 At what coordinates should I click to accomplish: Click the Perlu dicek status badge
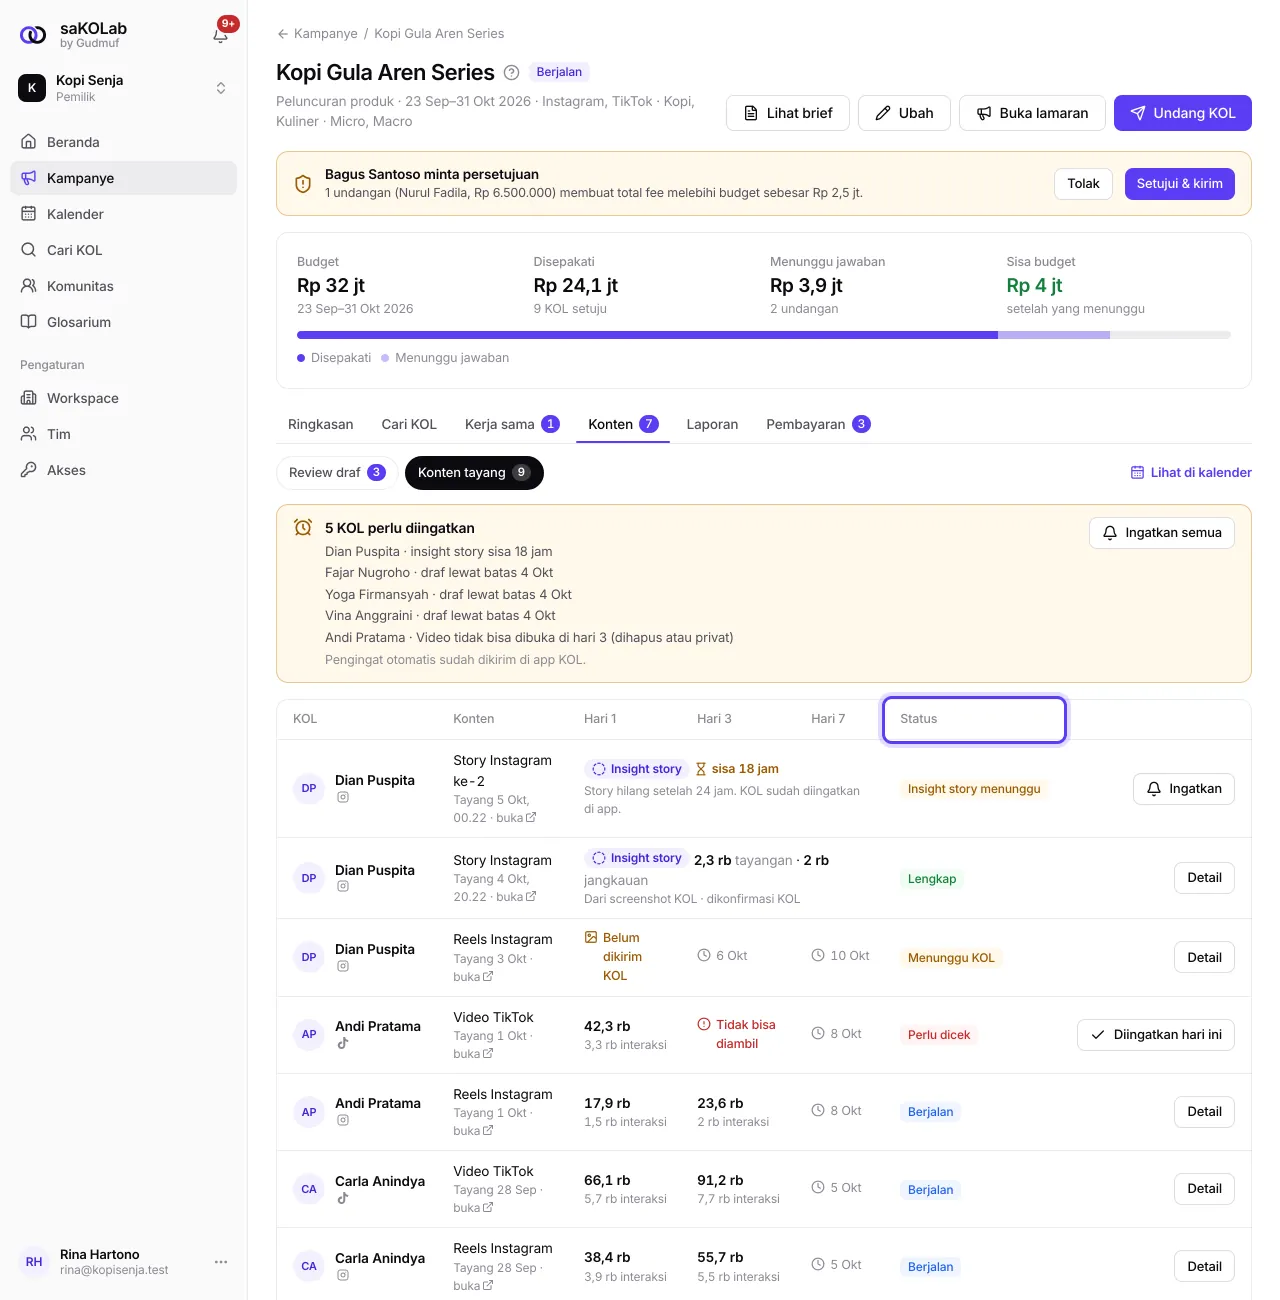[939, 1035]
